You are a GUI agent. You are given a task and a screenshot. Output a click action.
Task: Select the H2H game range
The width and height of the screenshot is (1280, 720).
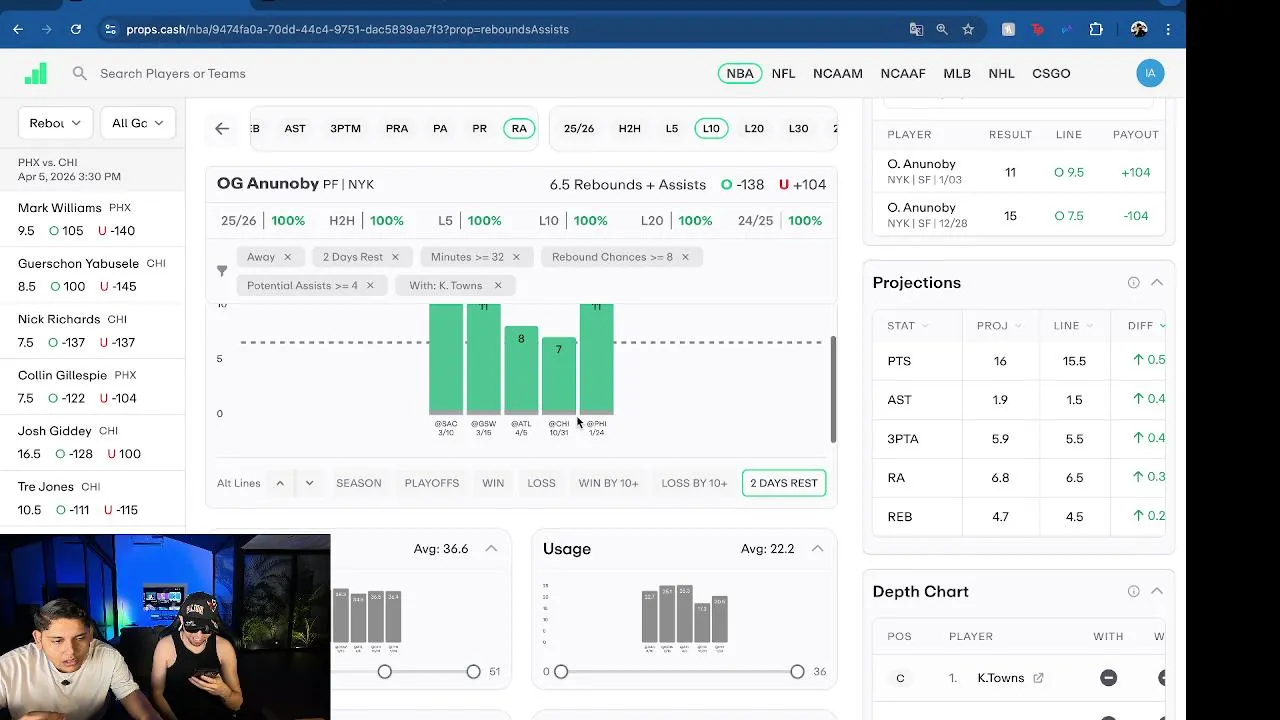coord(629,128)
